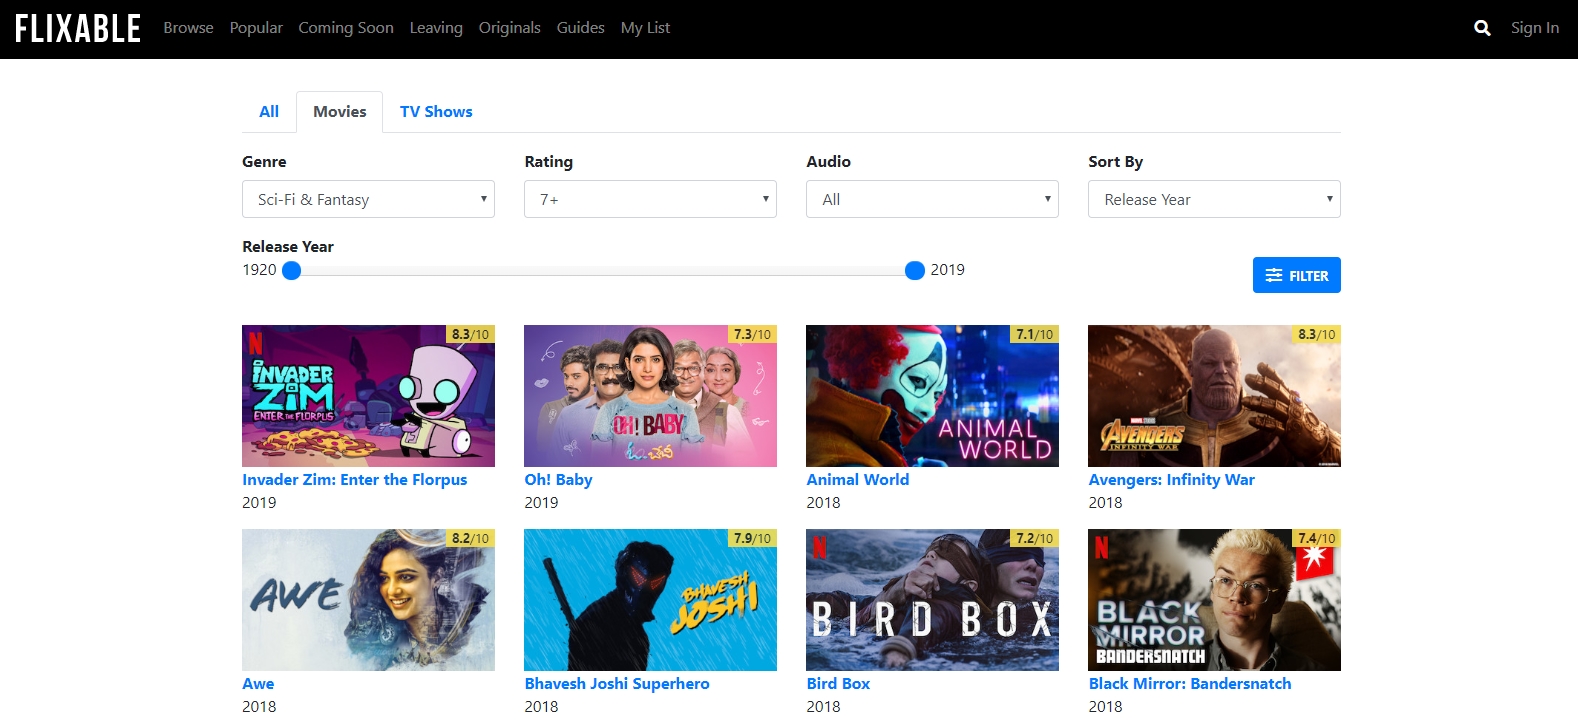Click the FLIXABLE logo
This screenshot has height=727, width=1578.
coord(78,28)
